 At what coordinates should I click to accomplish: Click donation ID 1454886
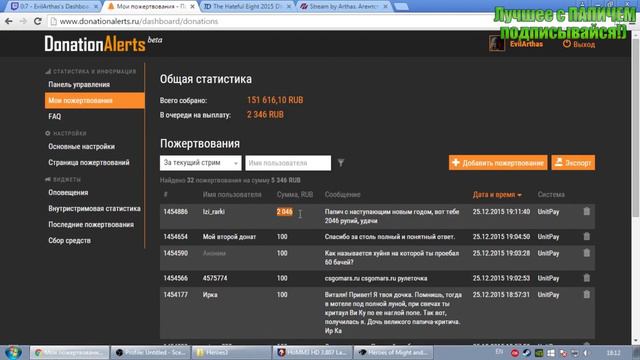pyautogui.click(x=176, y=211)
